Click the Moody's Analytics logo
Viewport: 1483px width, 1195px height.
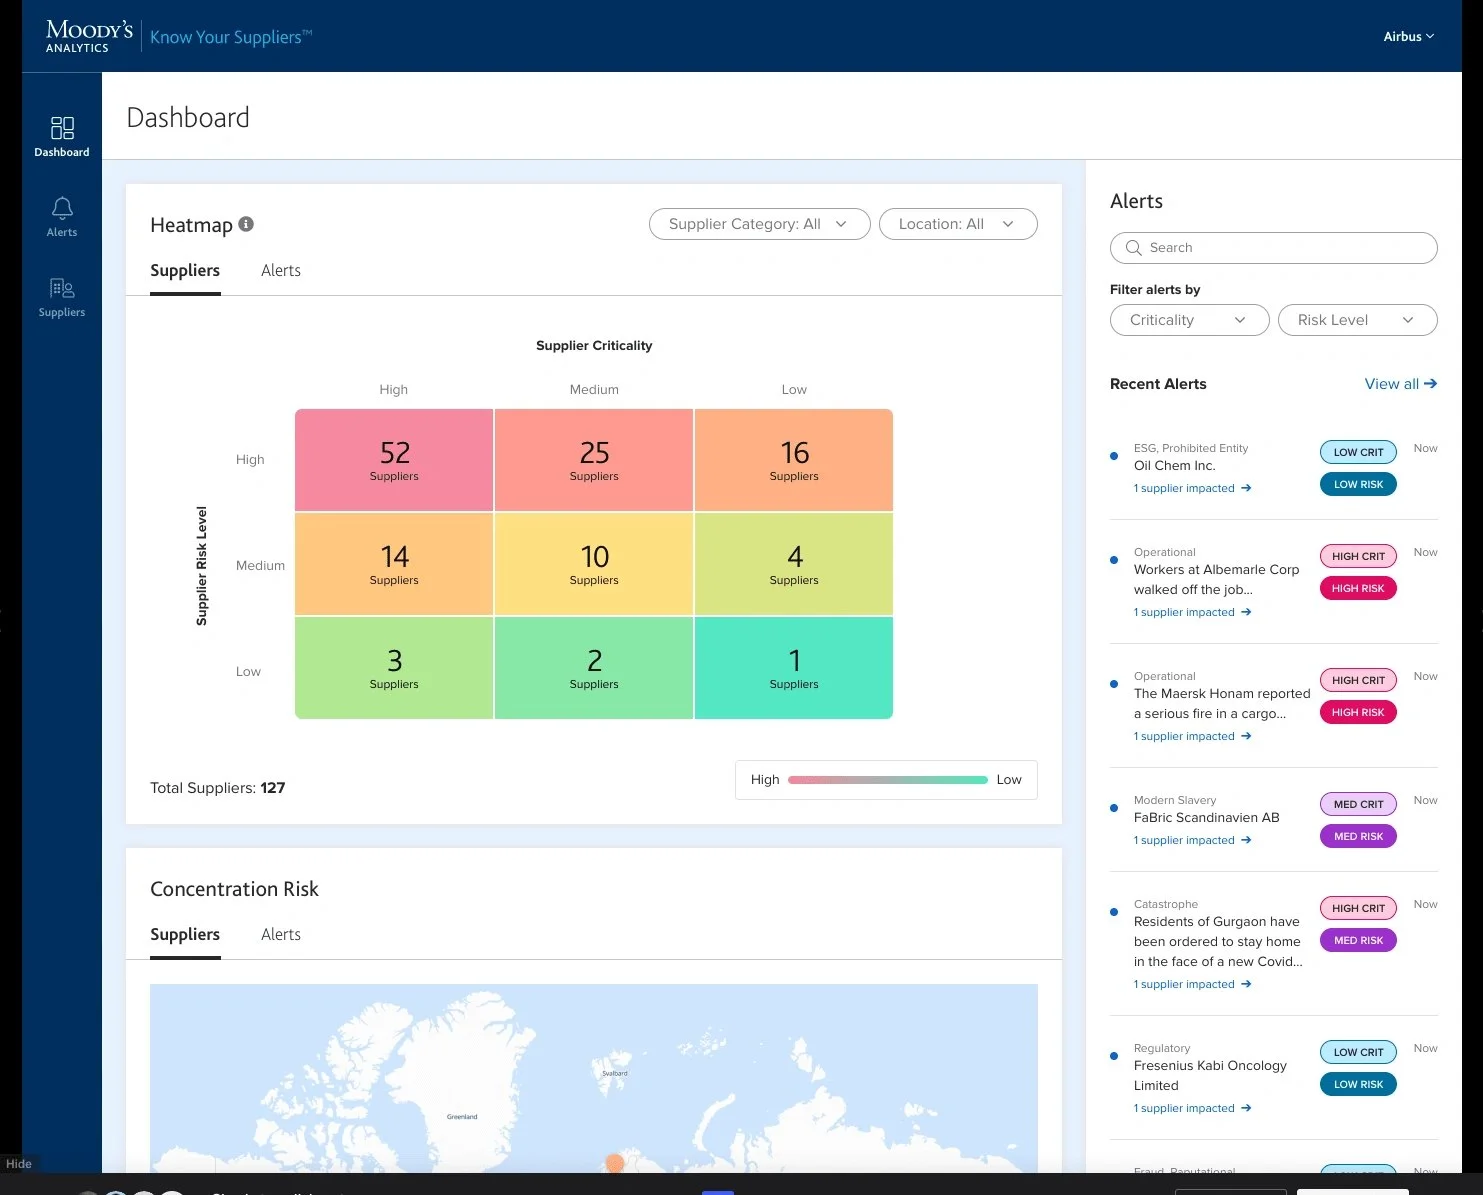pyautogui.click(x=89, y=36)
